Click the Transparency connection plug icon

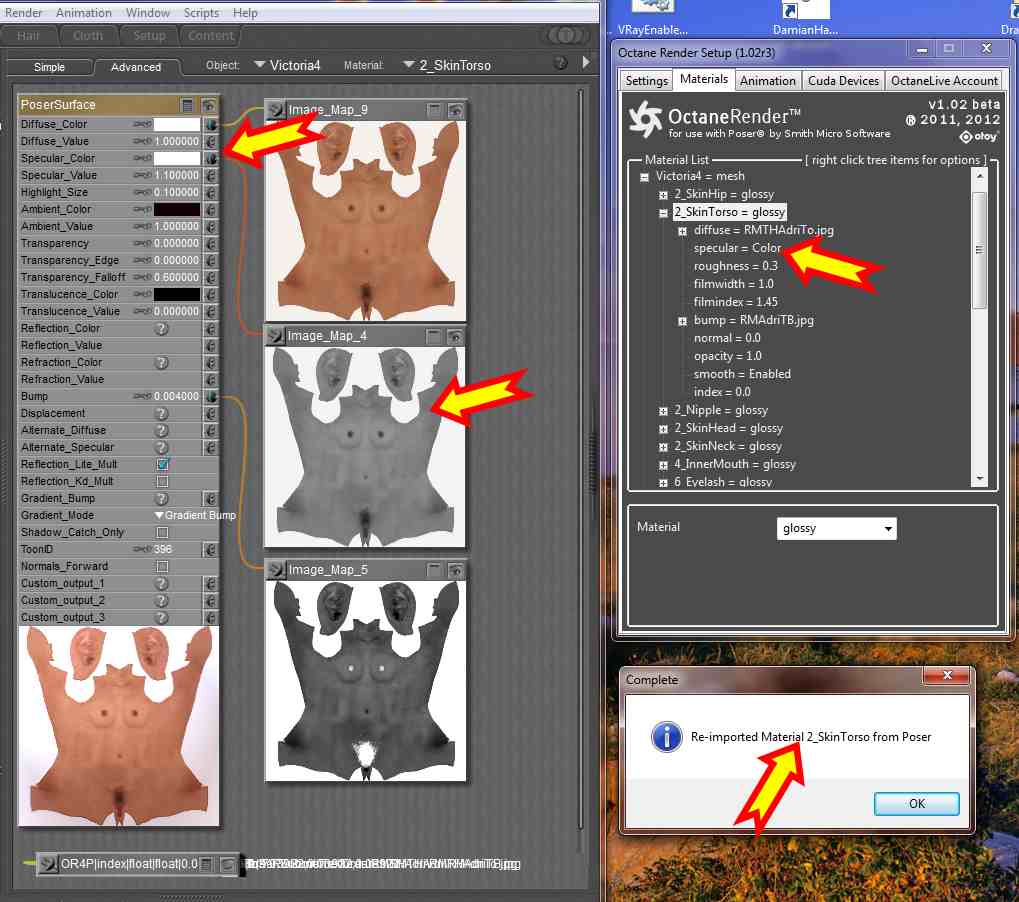tap(211, 243)
